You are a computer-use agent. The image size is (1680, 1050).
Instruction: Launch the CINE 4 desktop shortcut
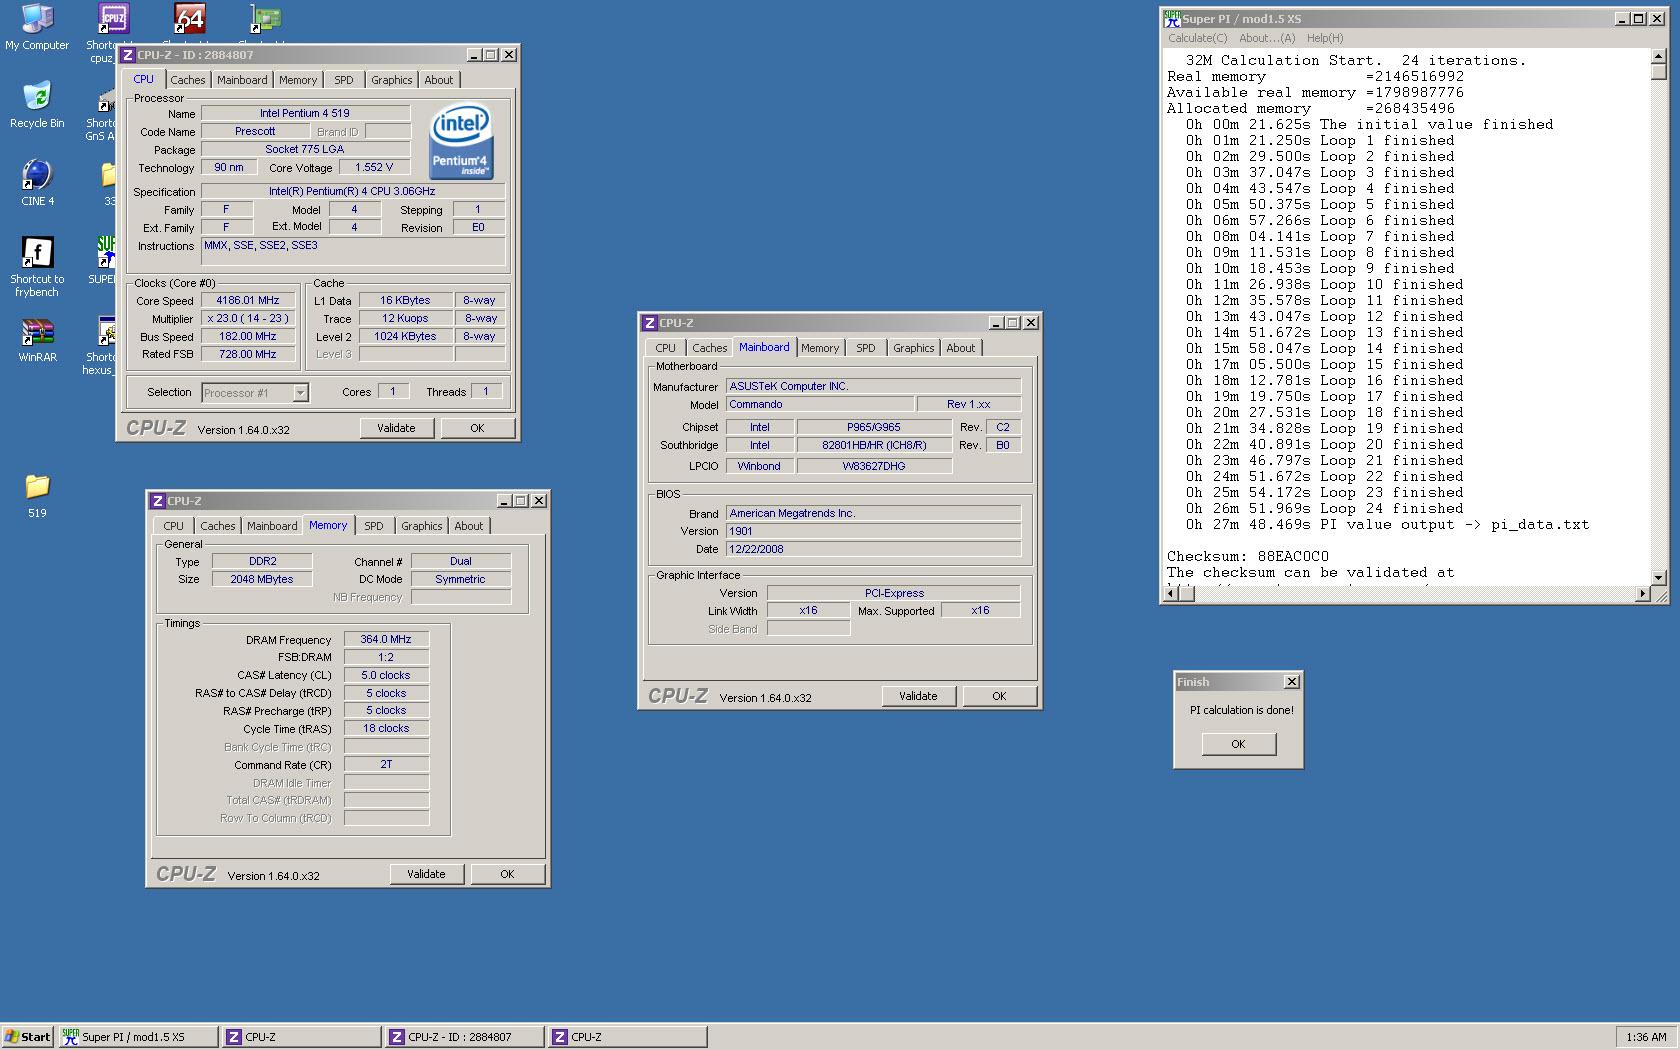point(37,183)
